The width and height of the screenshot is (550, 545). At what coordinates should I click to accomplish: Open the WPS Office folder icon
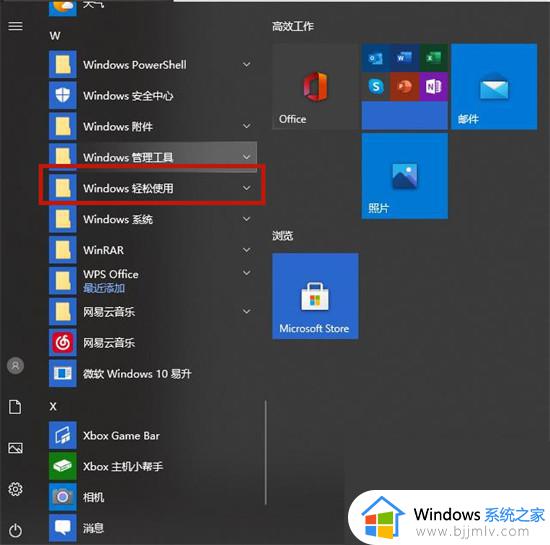(63, 281)
